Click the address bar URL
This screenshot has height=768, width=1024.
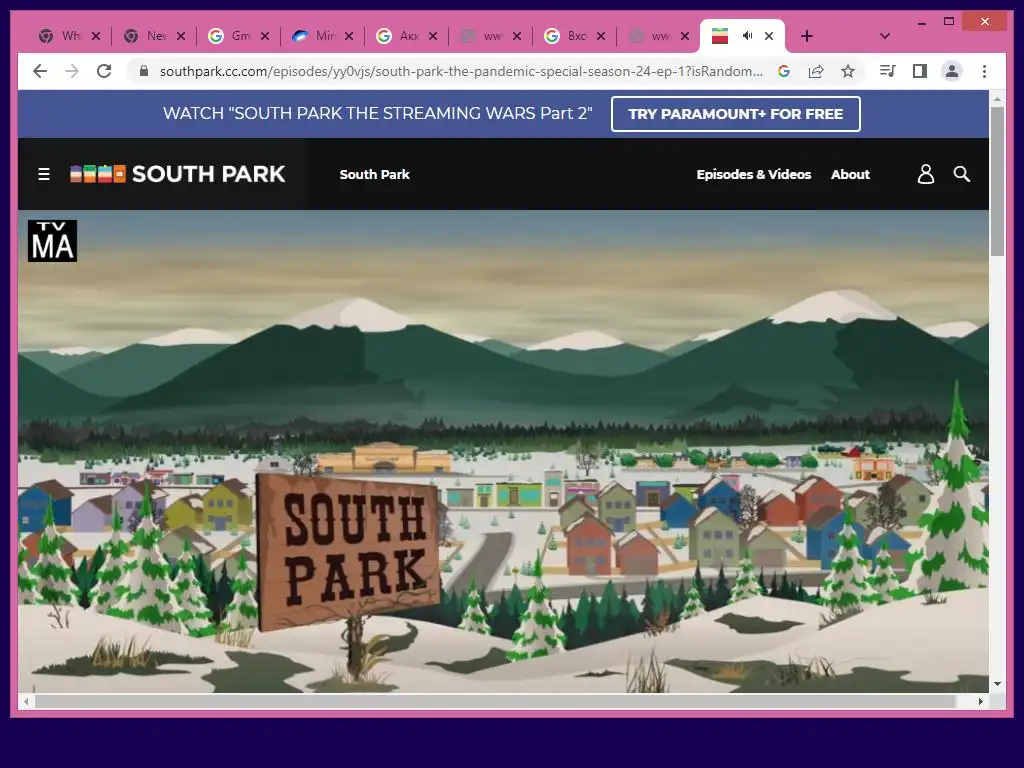pyautogui.click(x=461, y=71)
